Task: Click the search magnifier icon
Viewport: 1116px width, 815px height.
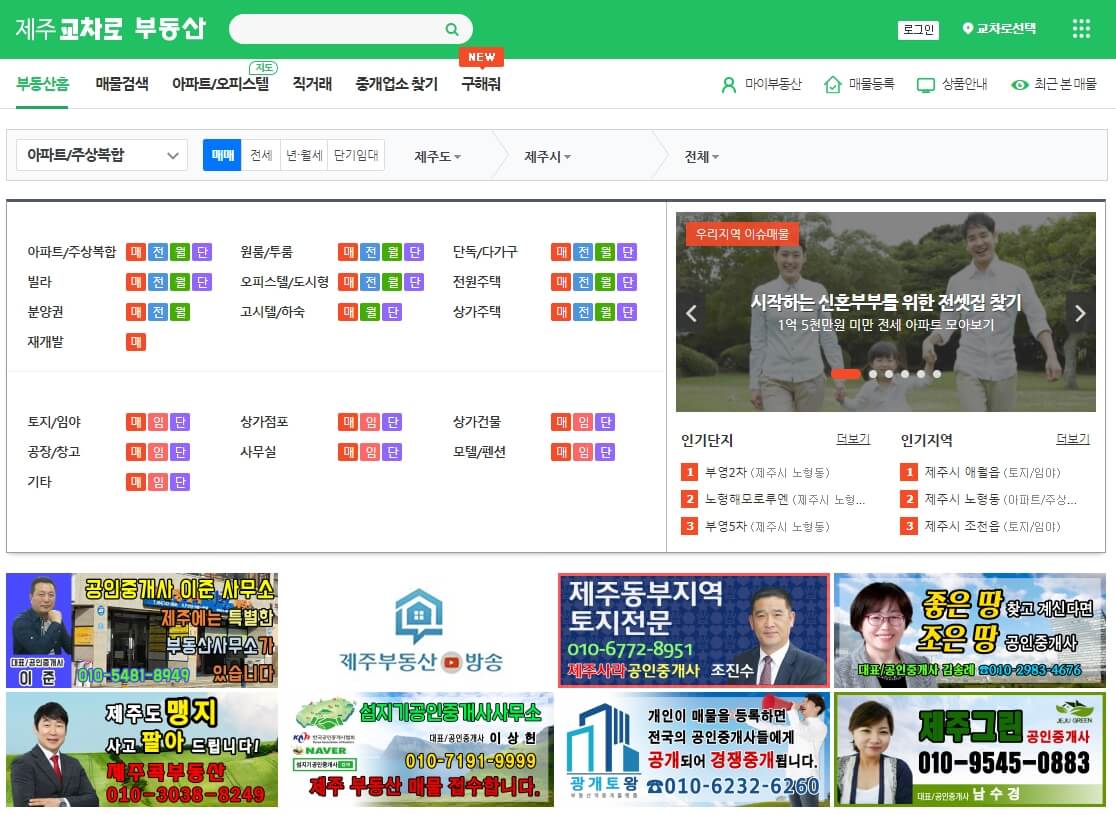Action: [x=451, y=29]
